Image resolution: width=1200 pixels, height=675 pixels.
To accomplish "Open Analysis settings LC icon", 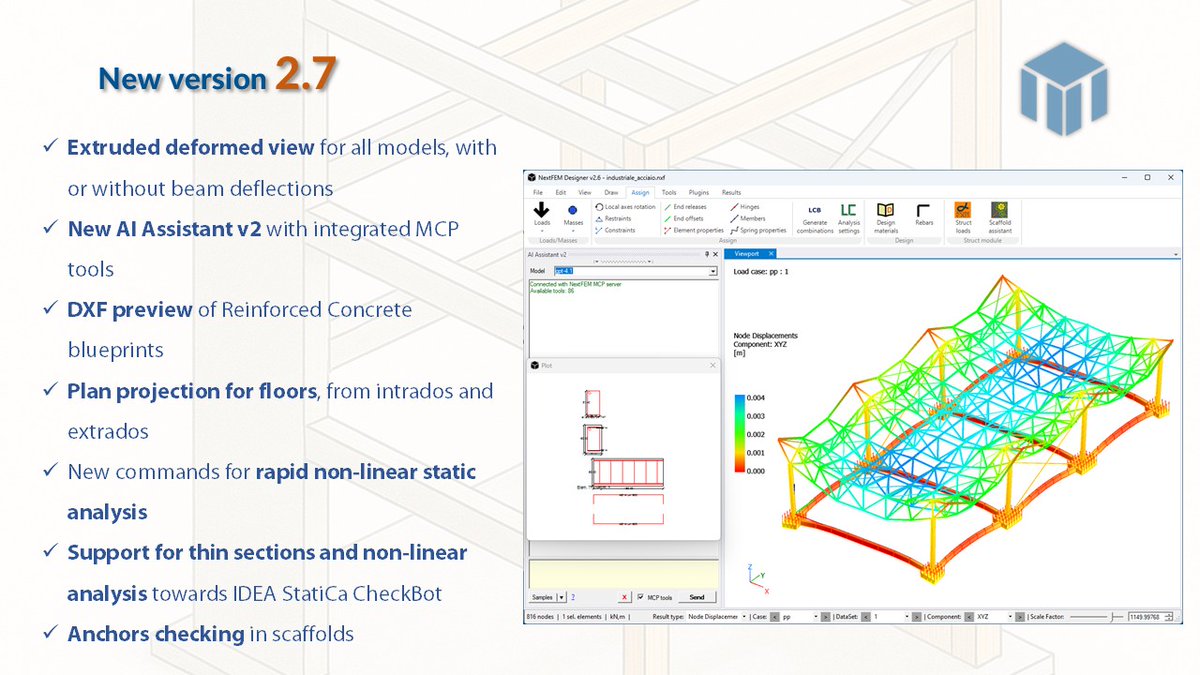I will pos(849,217).
